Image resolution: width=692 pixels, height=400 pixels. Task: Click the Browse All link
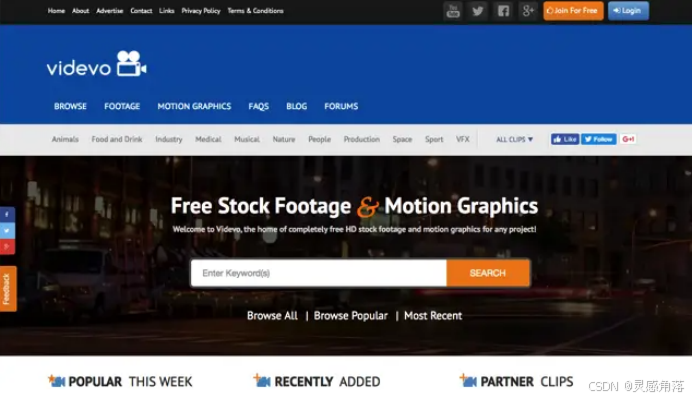pos(272,316)
